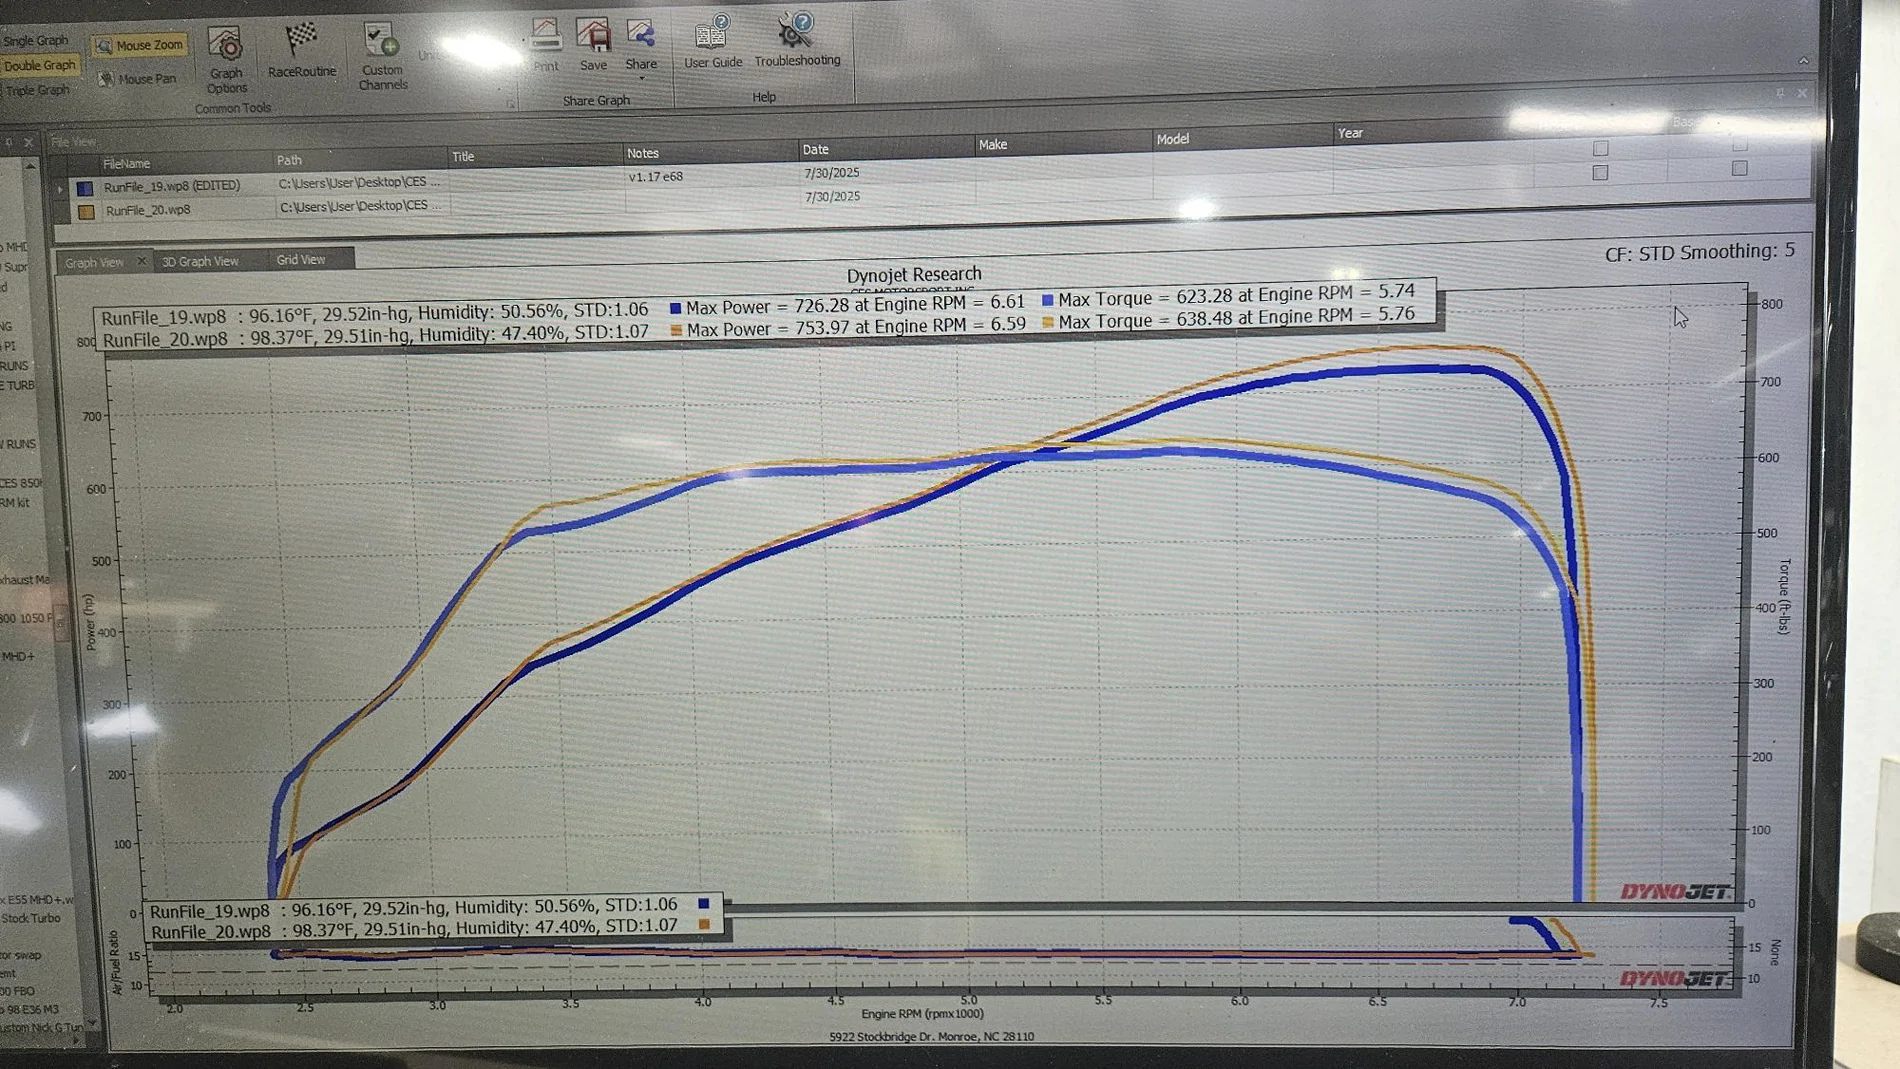The image size is (1900, 1069).
Task: Open the Share dropdown arrow
Action: (641, 77)
